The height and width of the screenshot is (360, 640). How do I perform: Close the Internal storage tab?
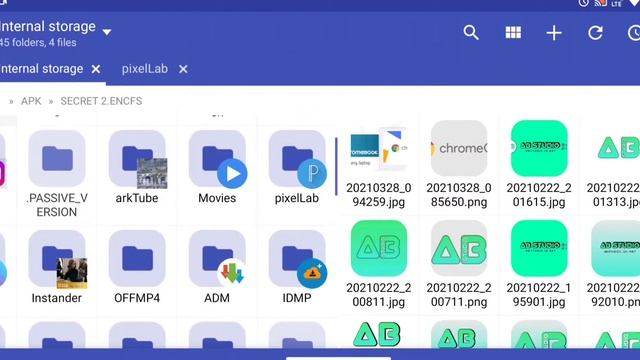pyautogui.click(x=96, y=69)
